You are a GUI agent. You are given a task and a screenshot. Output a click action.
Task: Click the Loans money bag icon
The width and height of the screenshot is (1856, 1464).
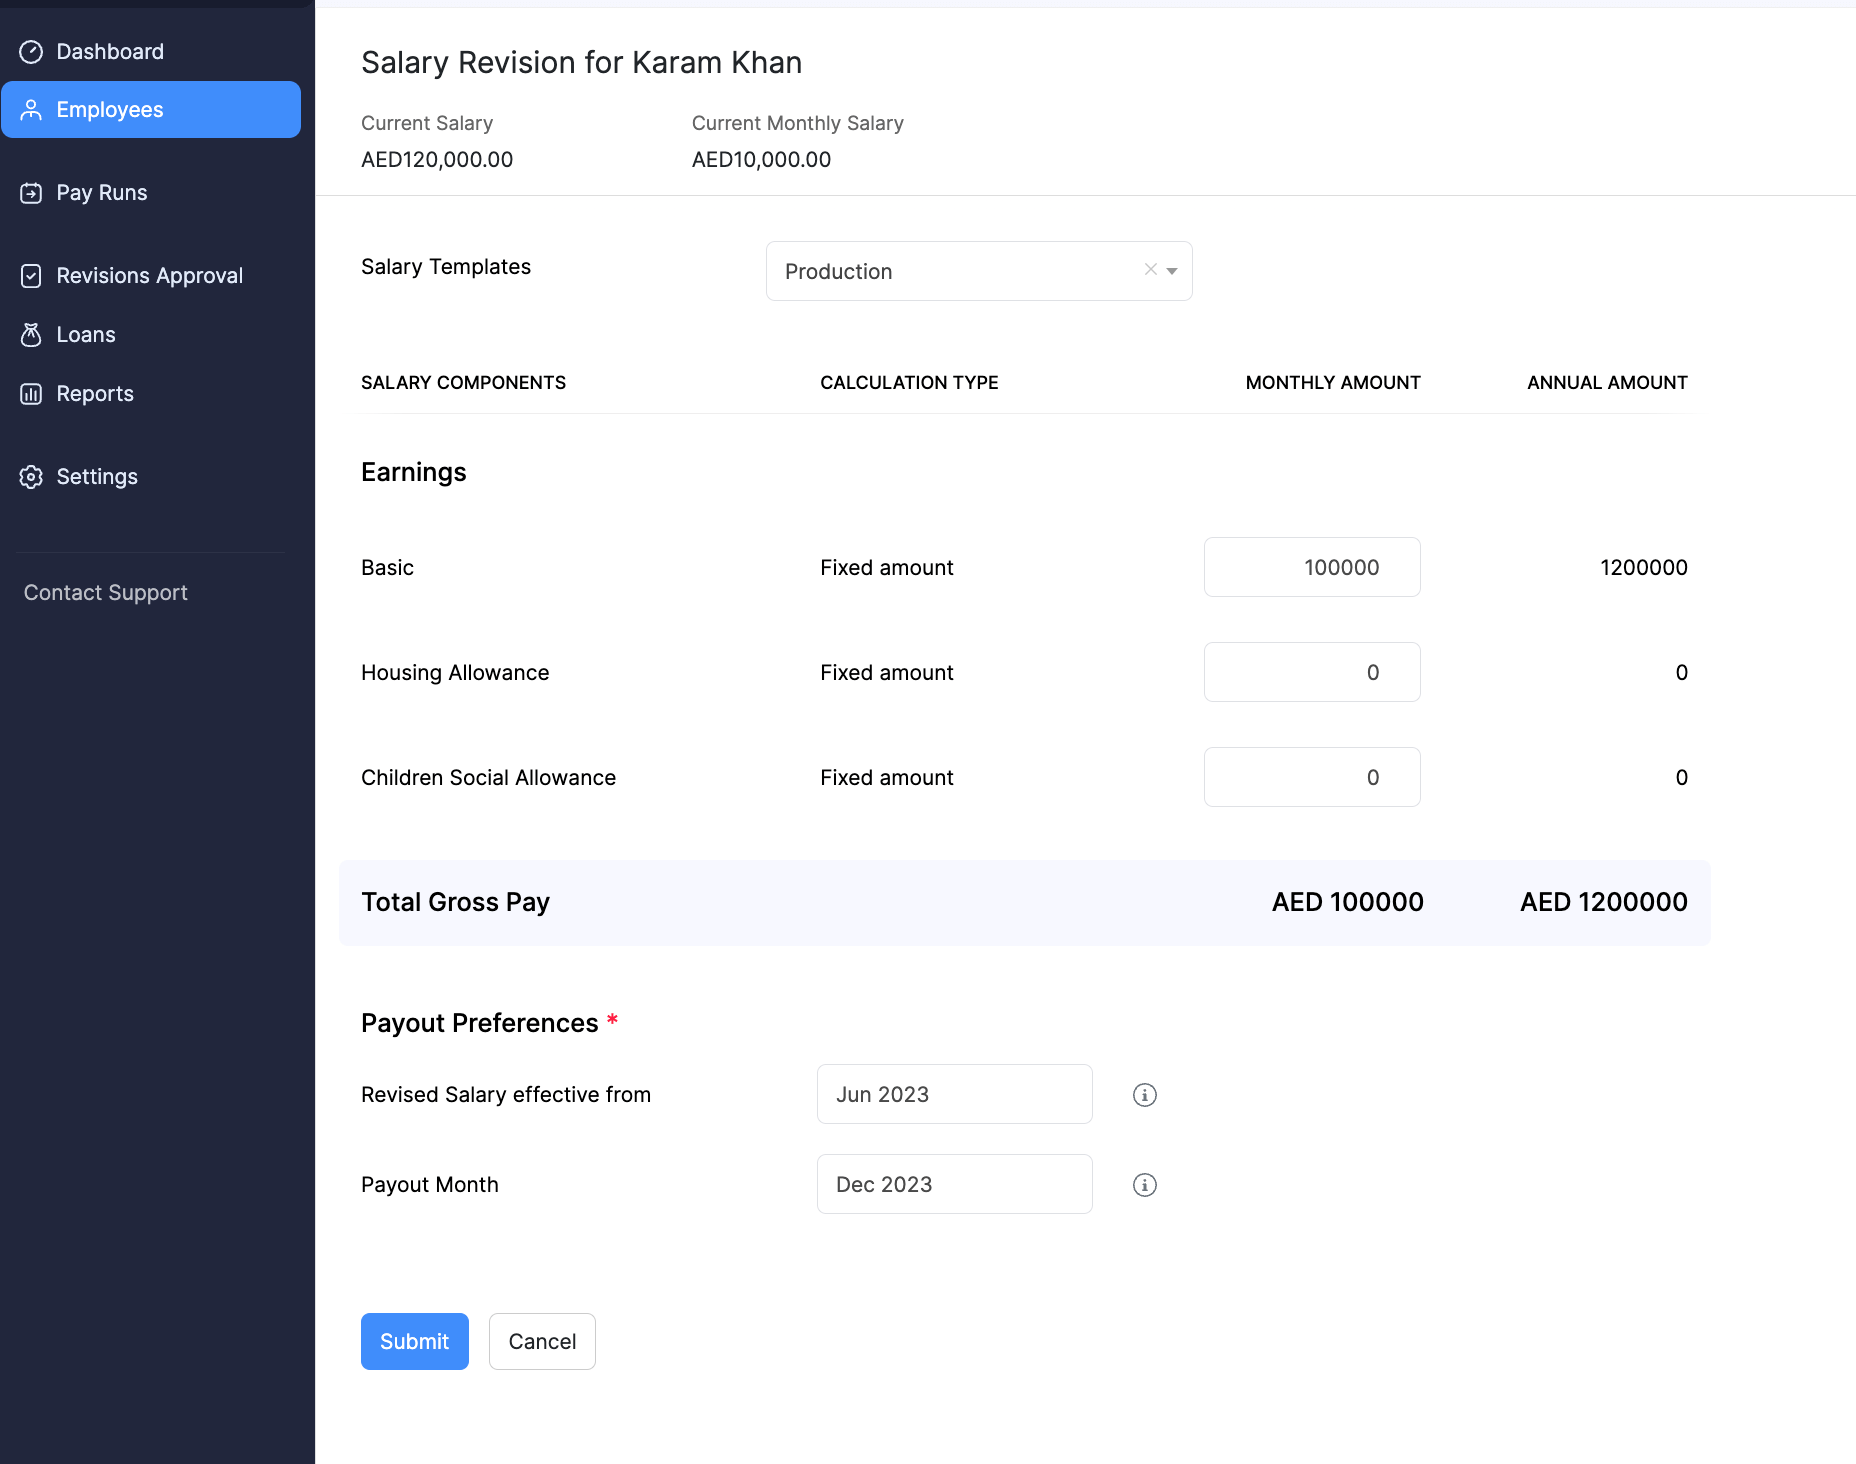[x=31, y=335]
